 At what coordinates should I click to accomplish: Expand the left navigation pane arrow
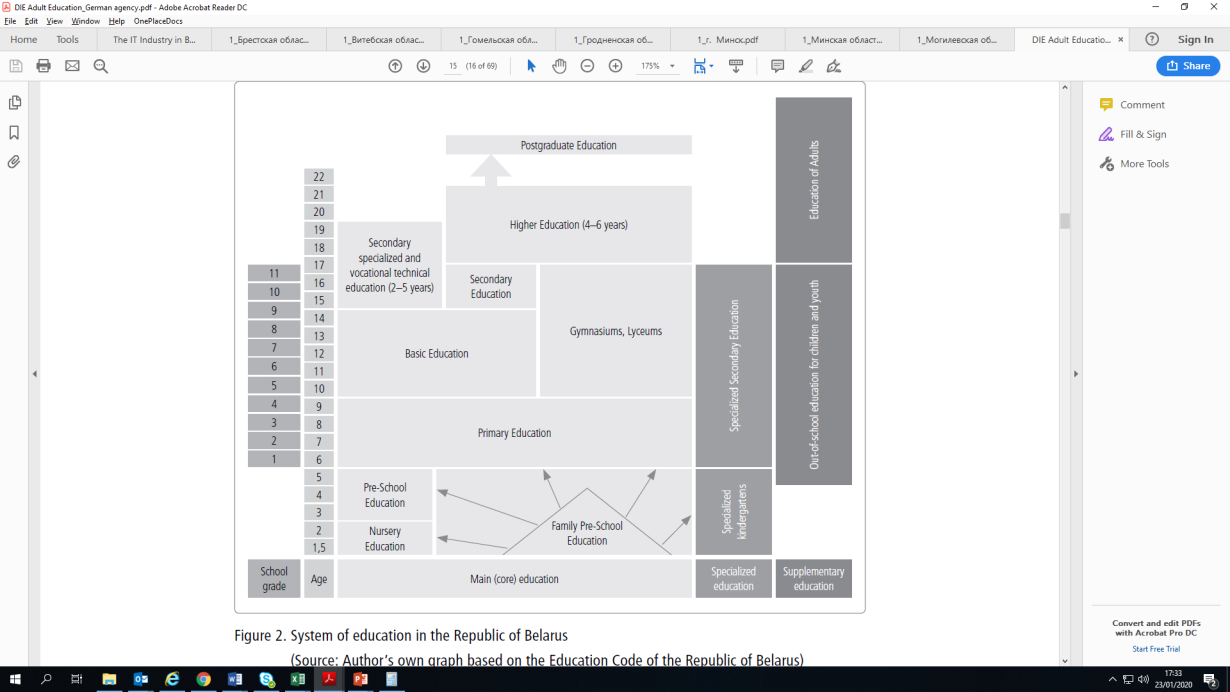tap(35, 374)
